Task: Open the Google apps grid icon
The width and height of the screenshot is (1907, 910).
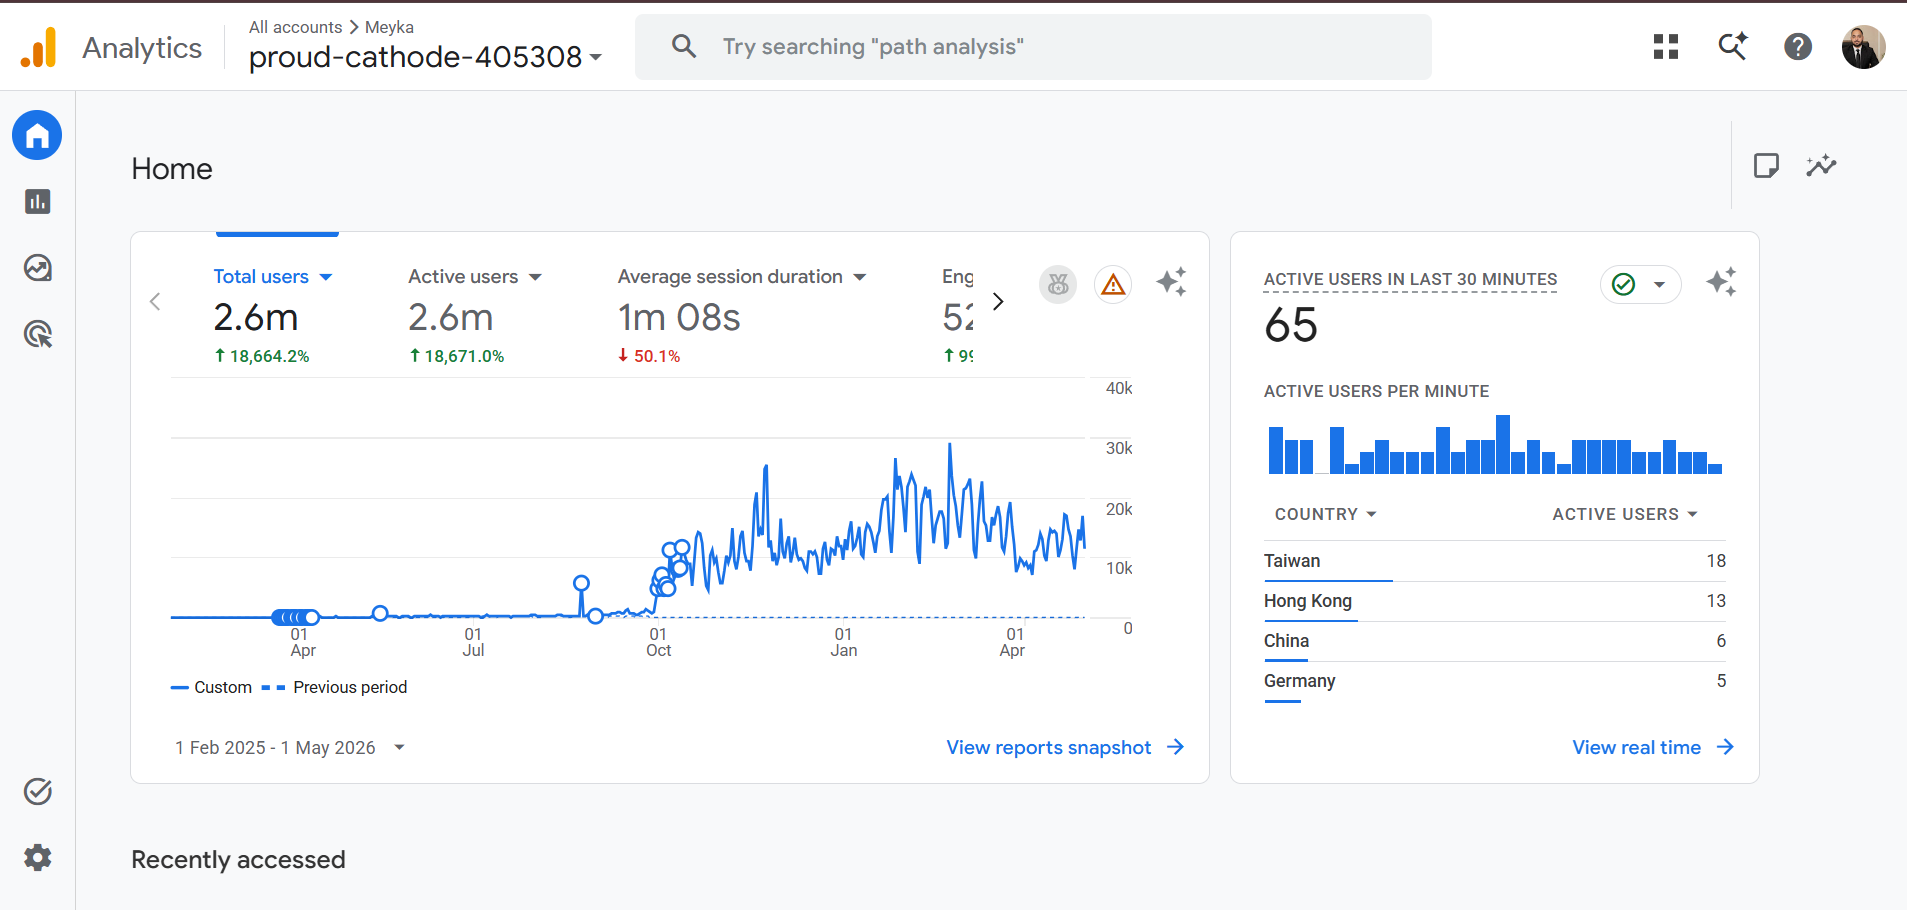Action: (1666, 47)
